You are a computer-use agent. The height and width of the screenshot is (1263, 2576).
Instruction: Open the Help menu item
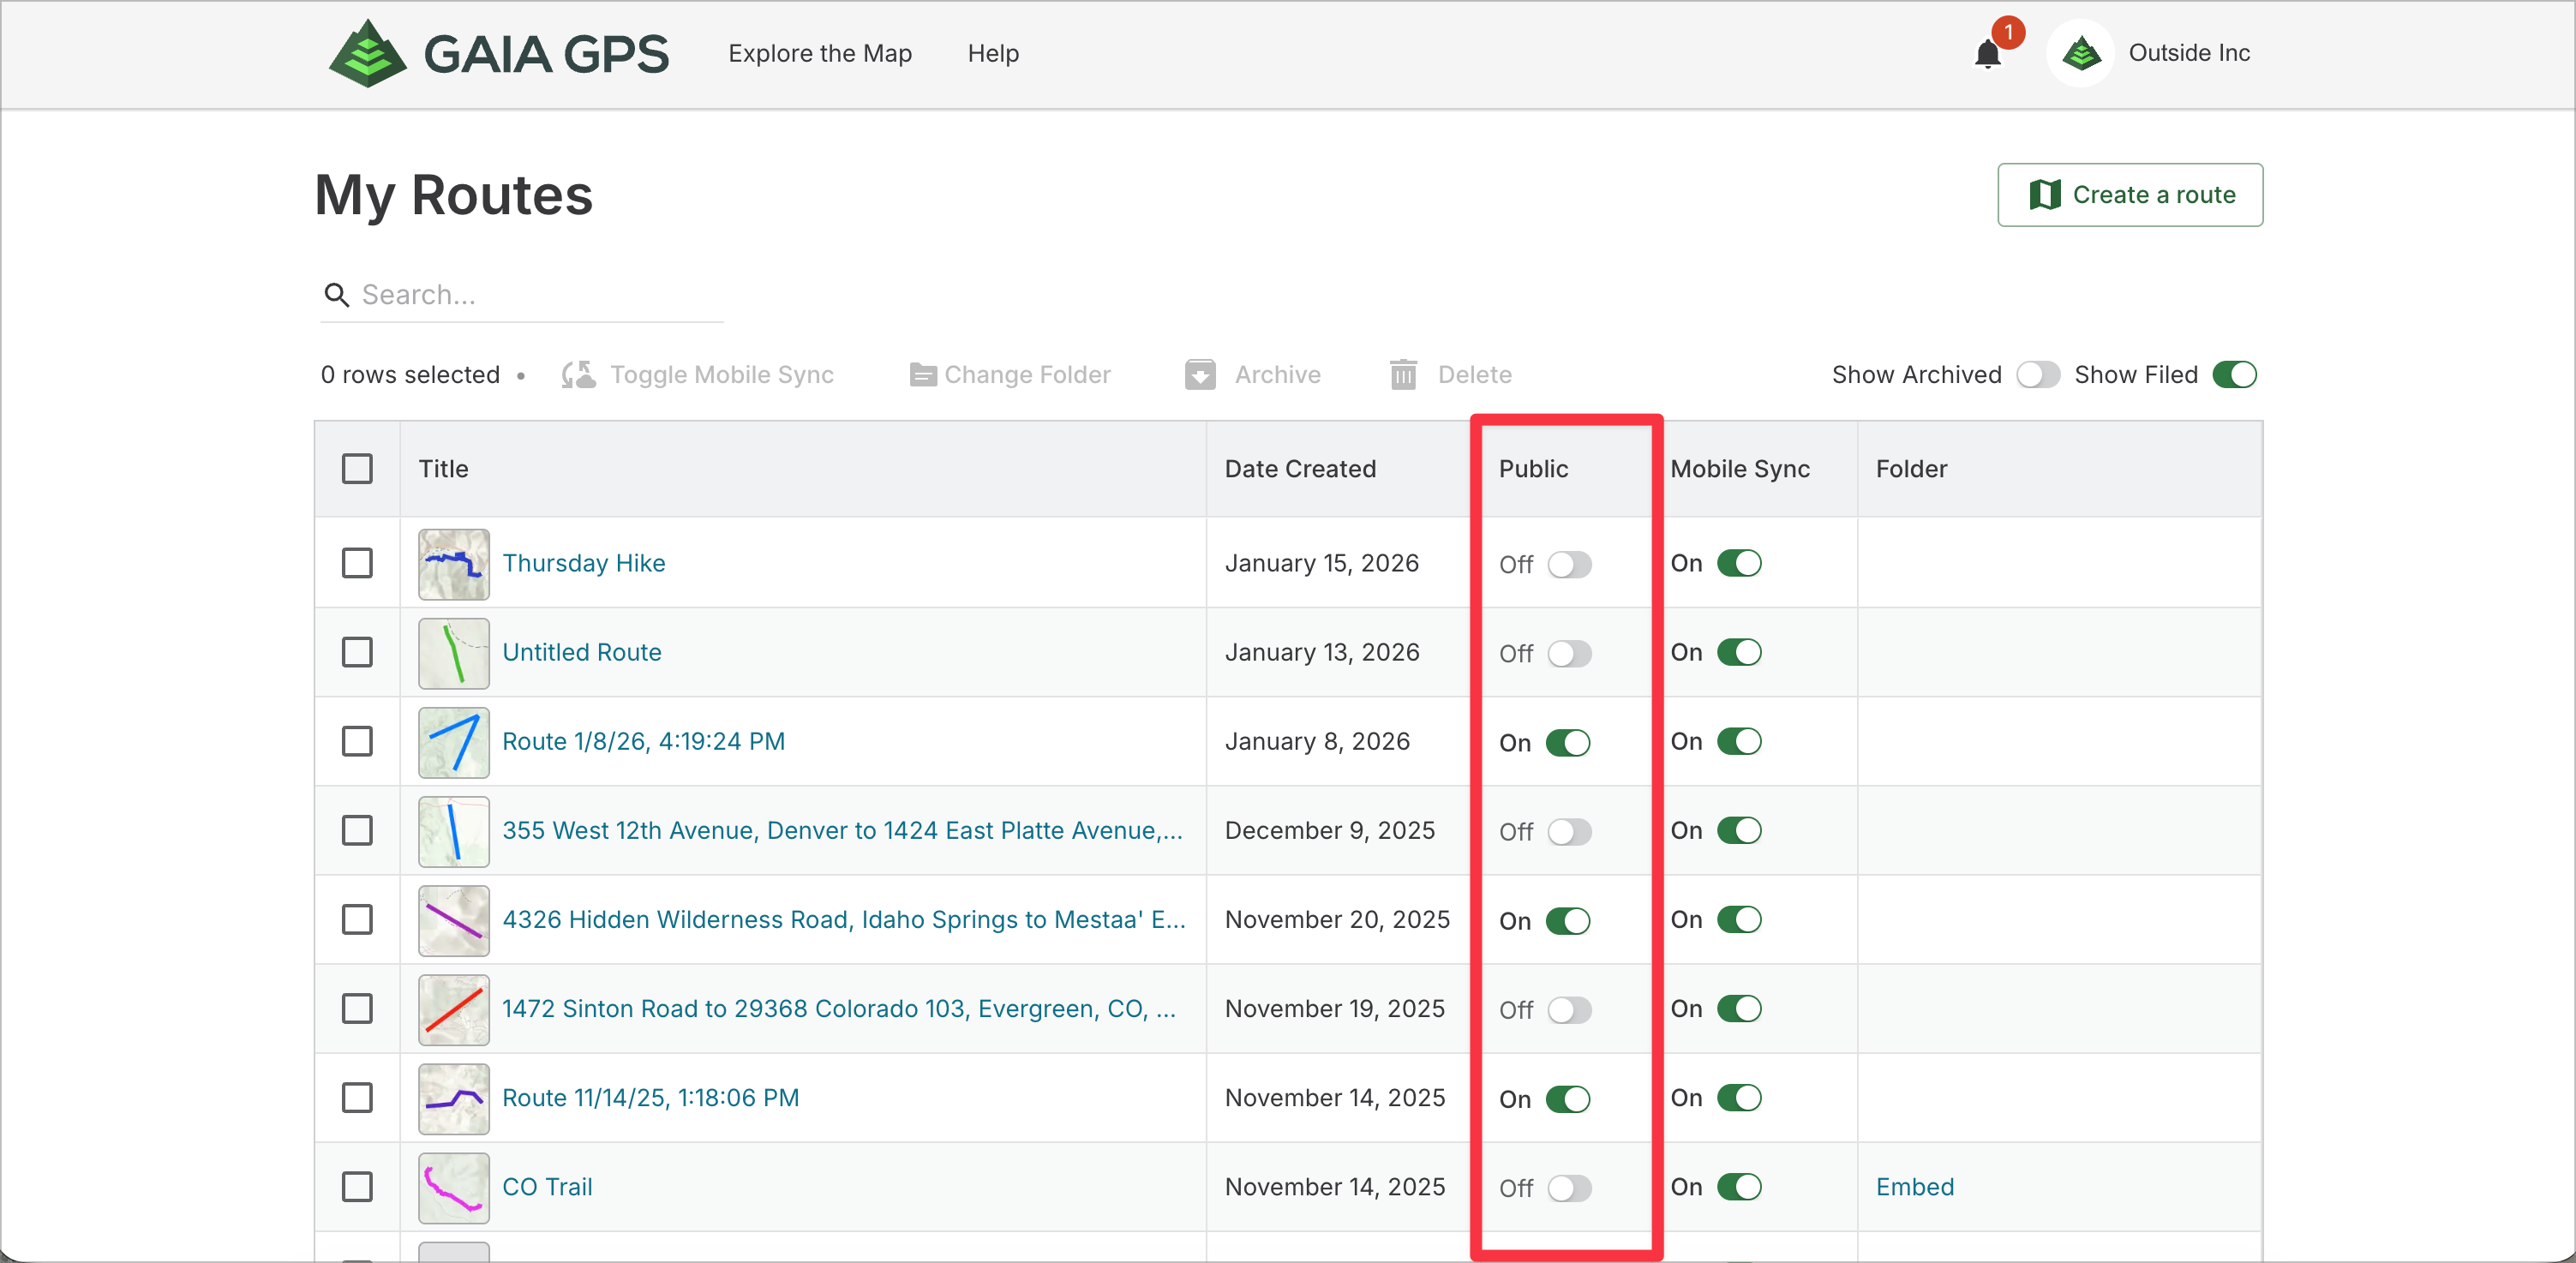(x=993, y=54)
